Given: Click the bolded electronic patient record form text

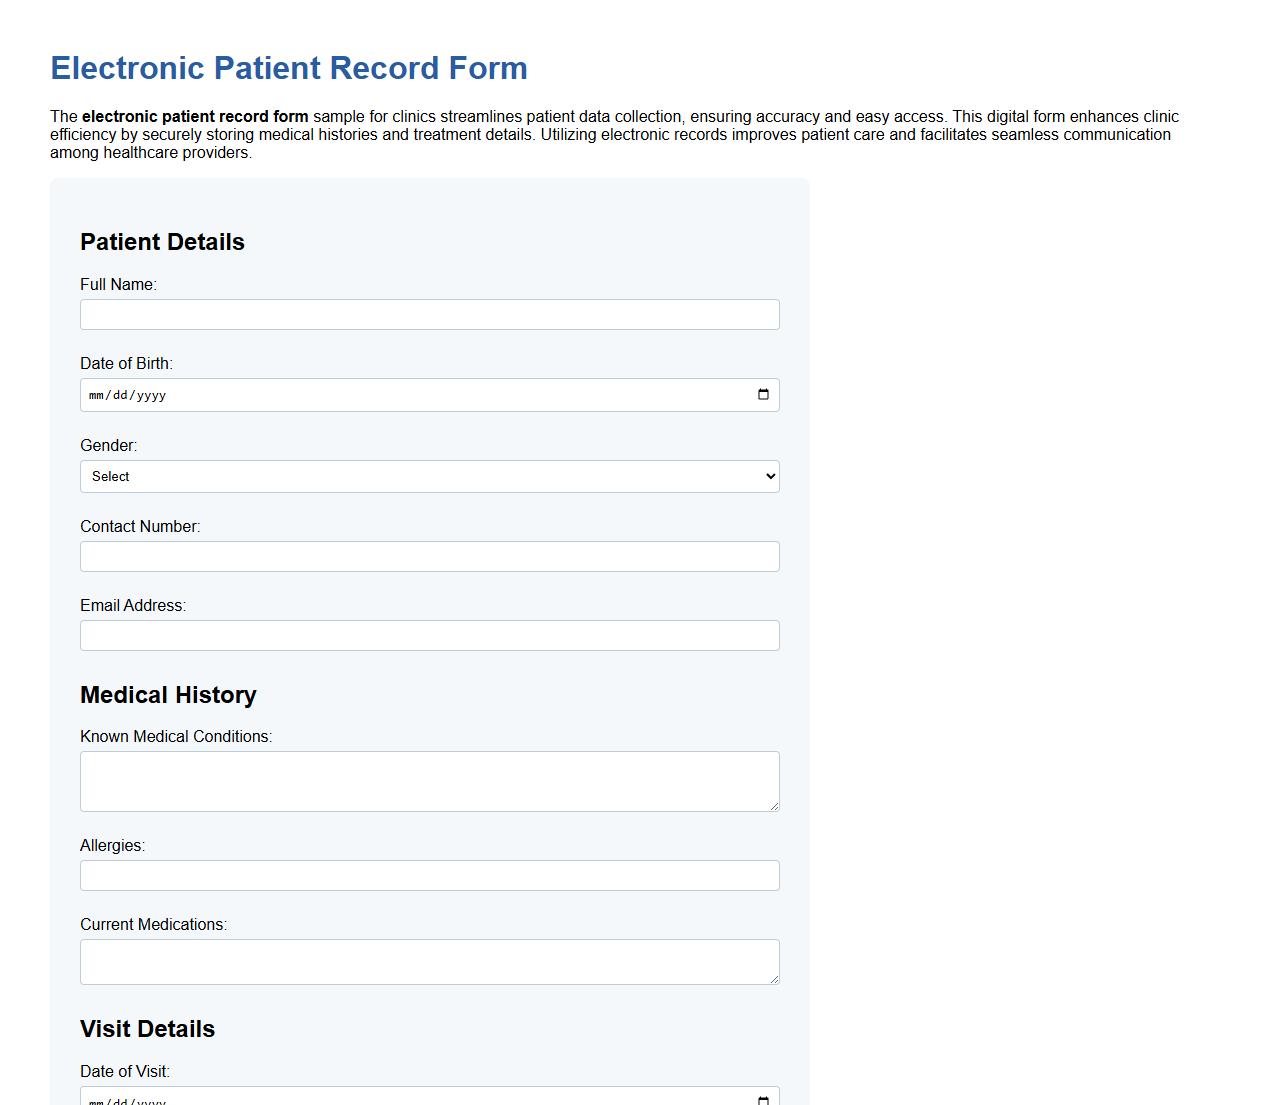Looking at the screenshot, I should [196, 116].
